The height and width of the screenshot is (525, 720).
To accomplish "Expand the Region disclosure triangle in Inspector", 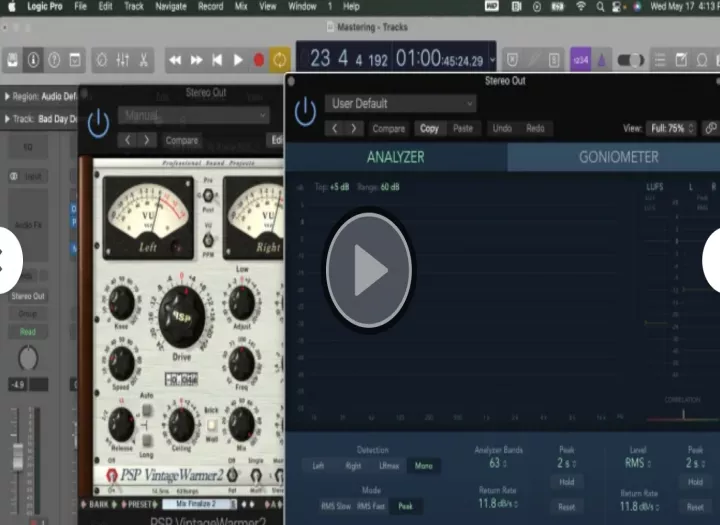I will (7, 96).
